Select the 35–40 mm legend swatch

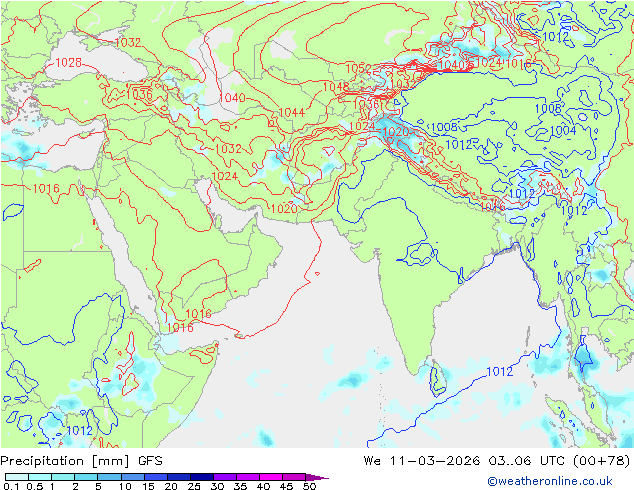tap(247, 477)
